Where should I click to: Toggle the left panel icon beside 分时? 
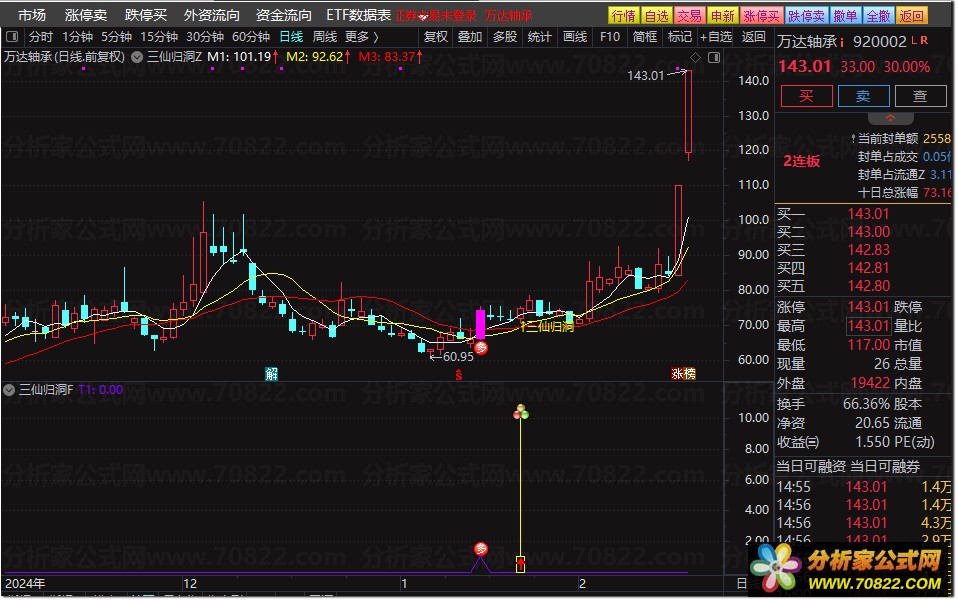[x=12, y=37]
